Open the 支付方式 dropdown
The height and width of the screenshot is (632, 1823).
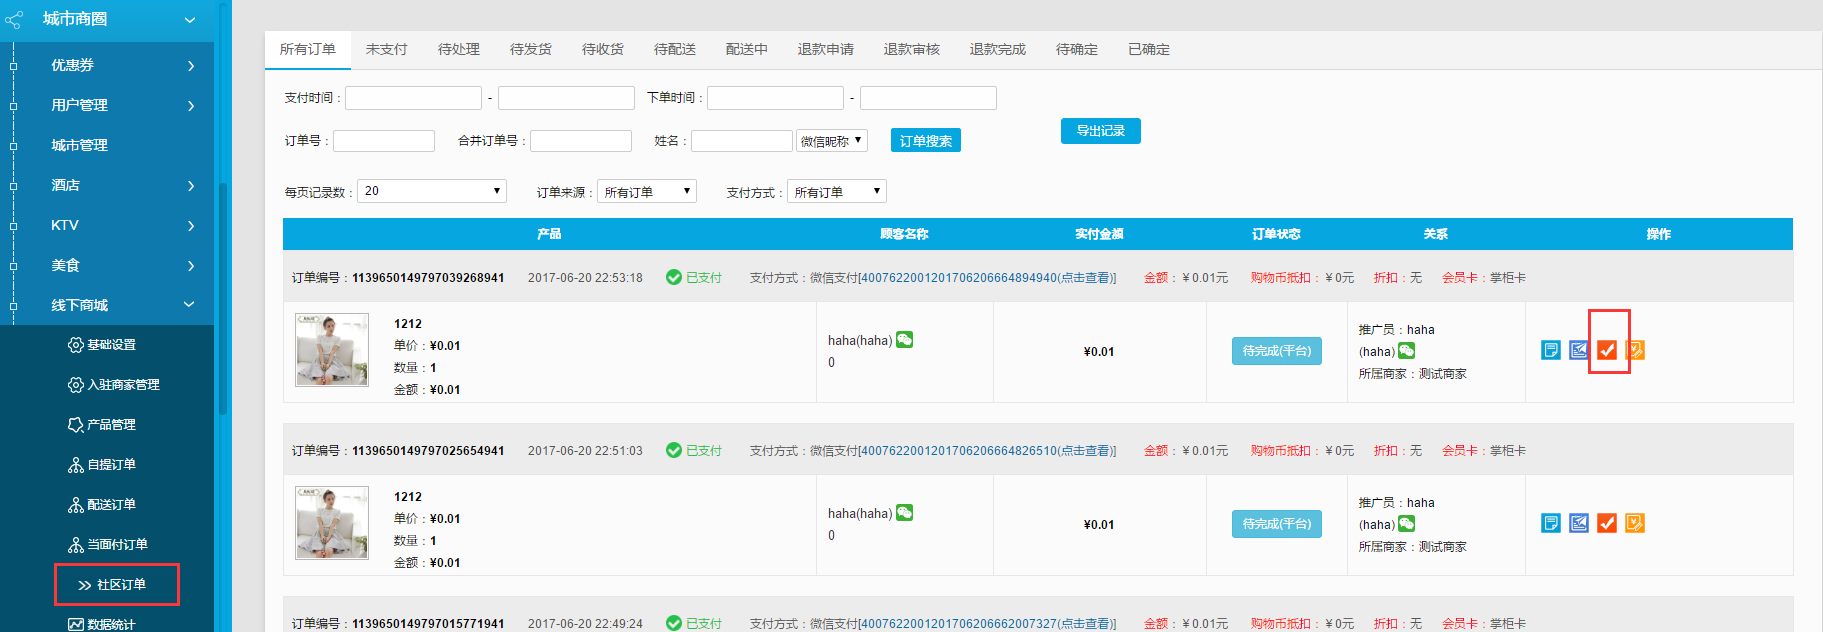click(837, 192)
